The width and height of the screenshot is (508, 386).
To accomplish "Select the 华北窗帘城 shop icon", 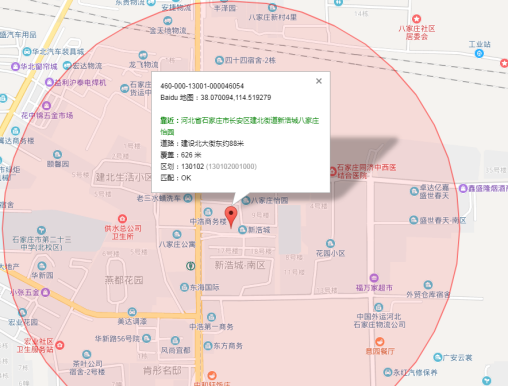I will 15,66.
